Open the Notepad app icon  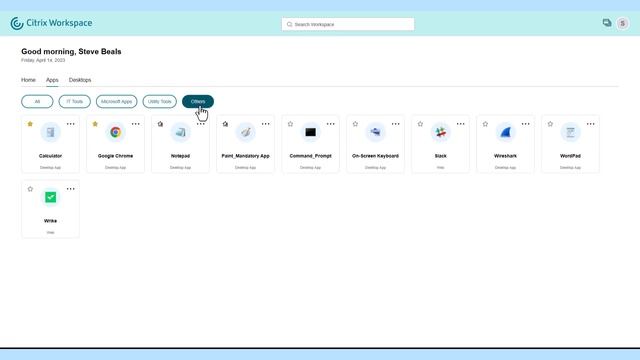click(x=180, y=132)
